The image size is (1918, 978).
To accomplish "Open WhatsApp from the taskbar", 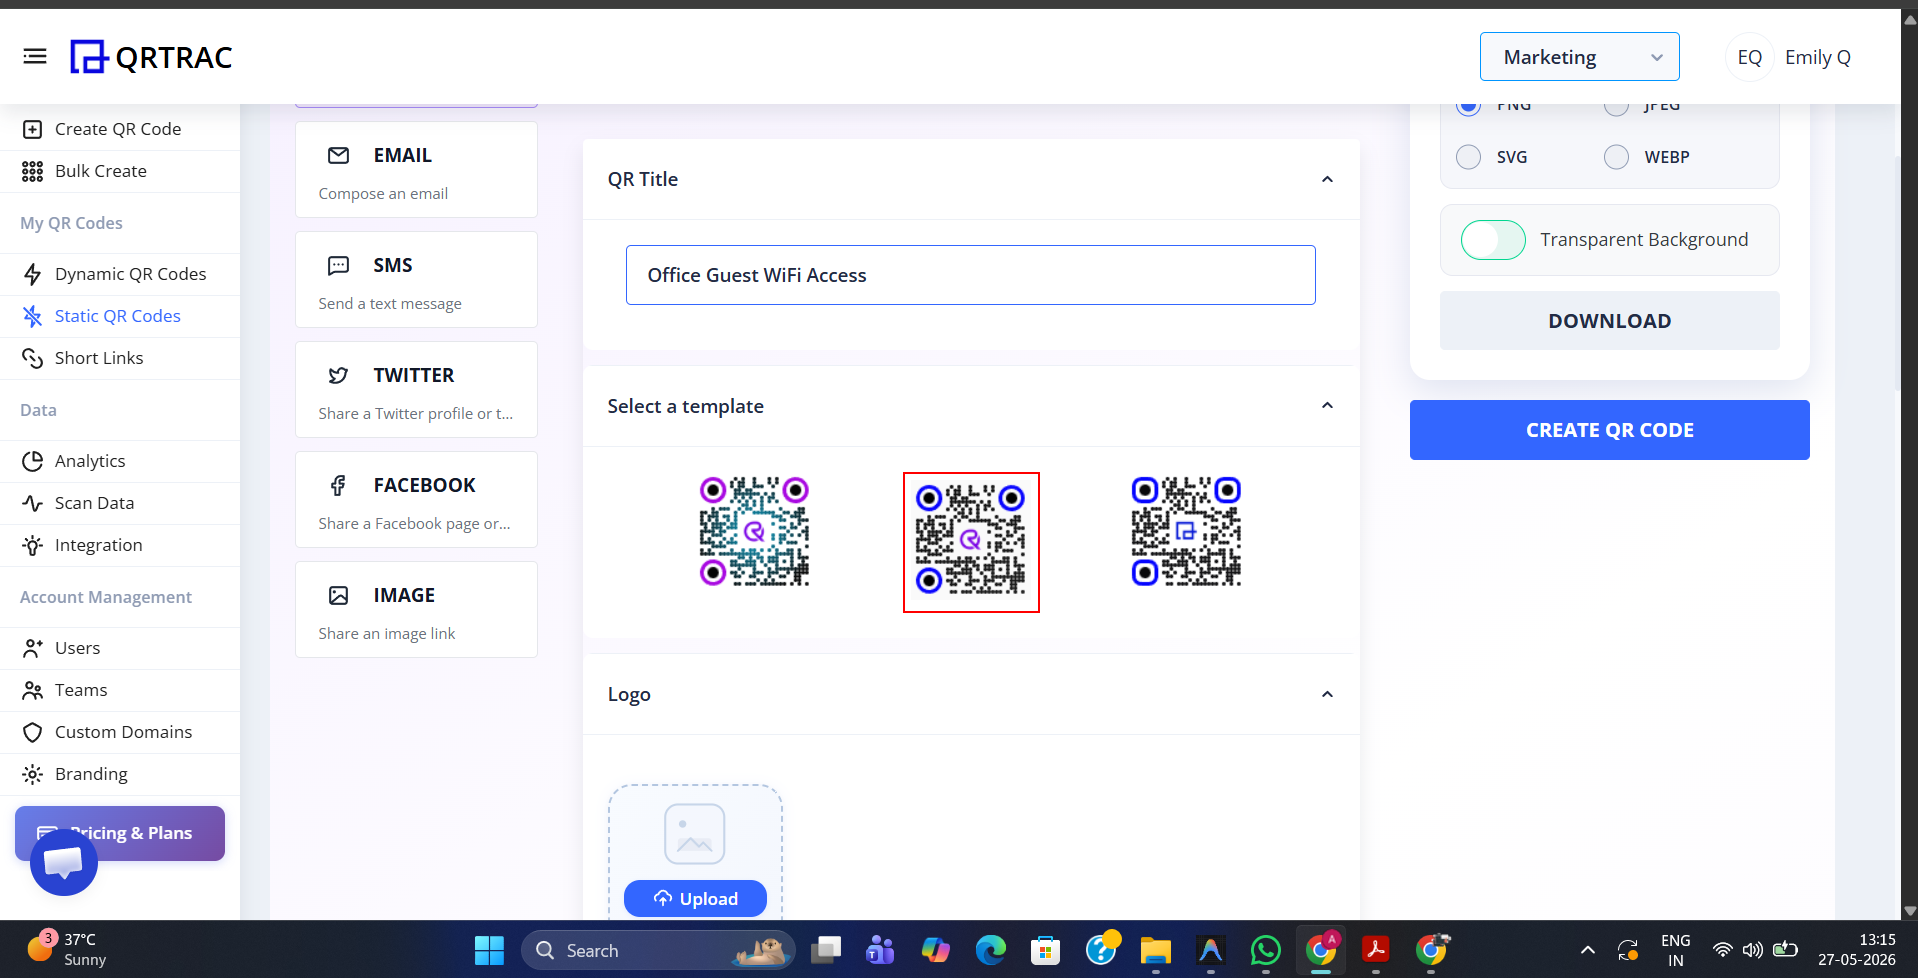I will click(x=1265, y=950).
